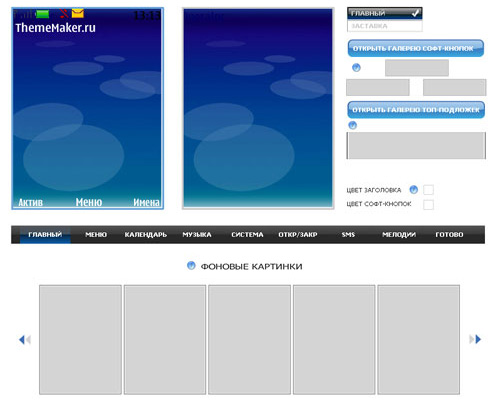Click the help icon below soft-button gallery button
The width and height of the screenshot is (500, 412).
pos(356,68)
